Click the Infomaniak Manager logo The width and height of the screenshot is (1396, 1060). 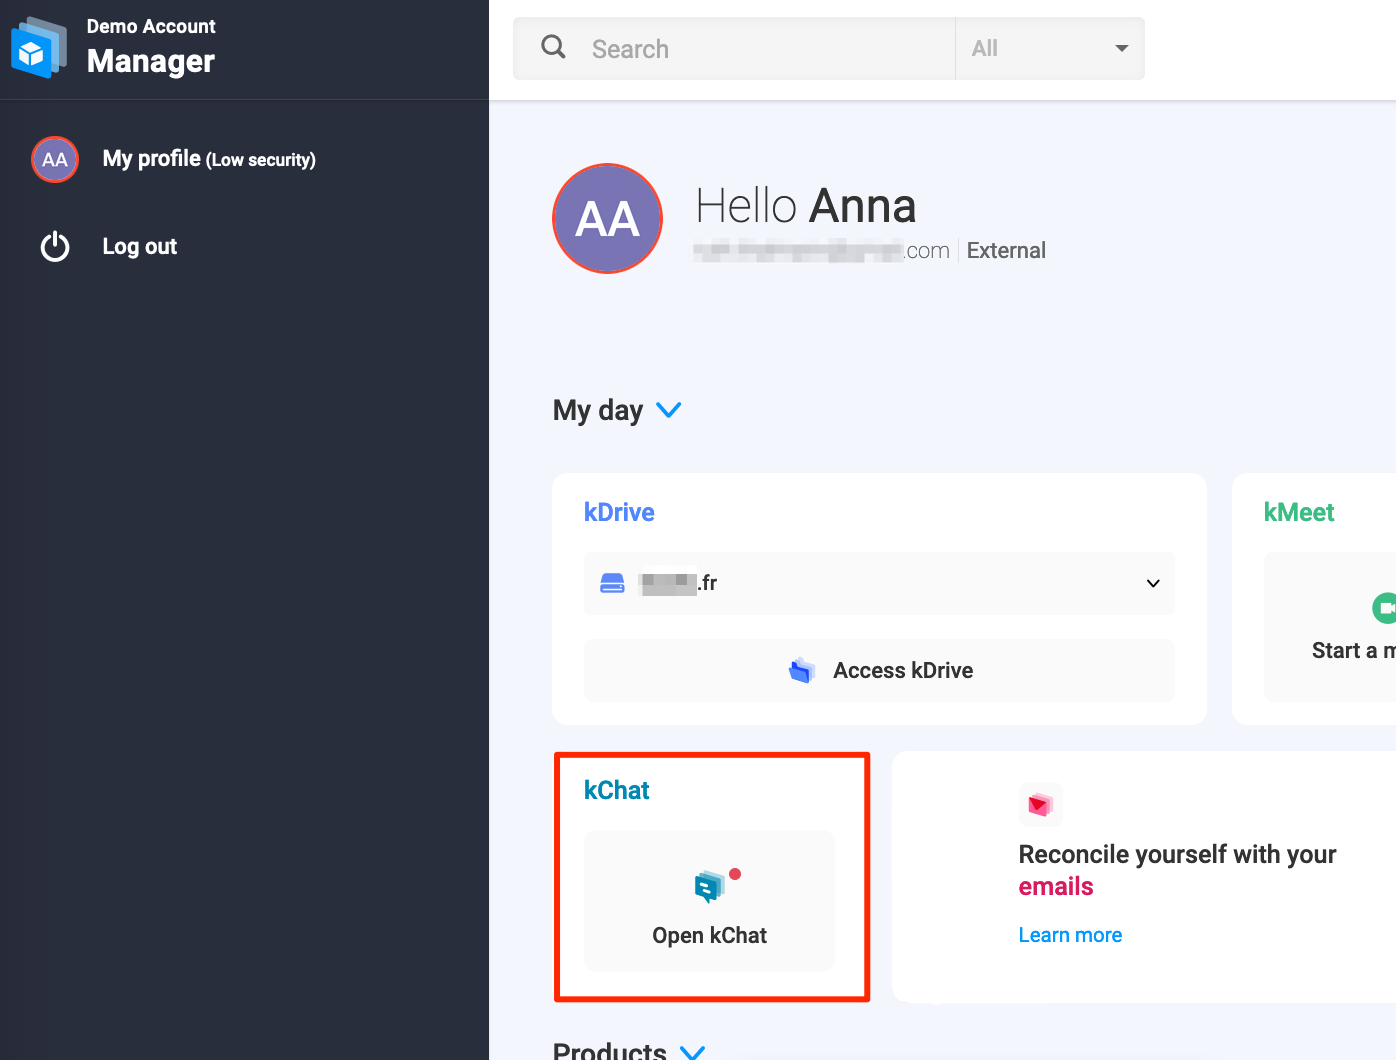tap(37, 45)
